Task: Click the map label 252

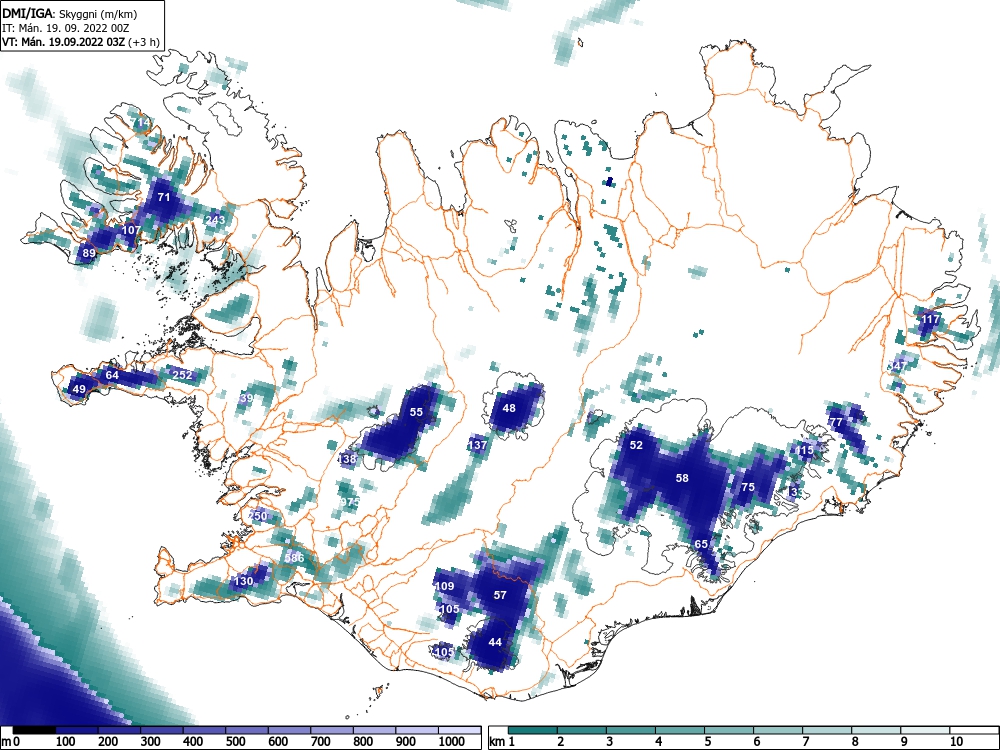Action: tap(182, 375)
